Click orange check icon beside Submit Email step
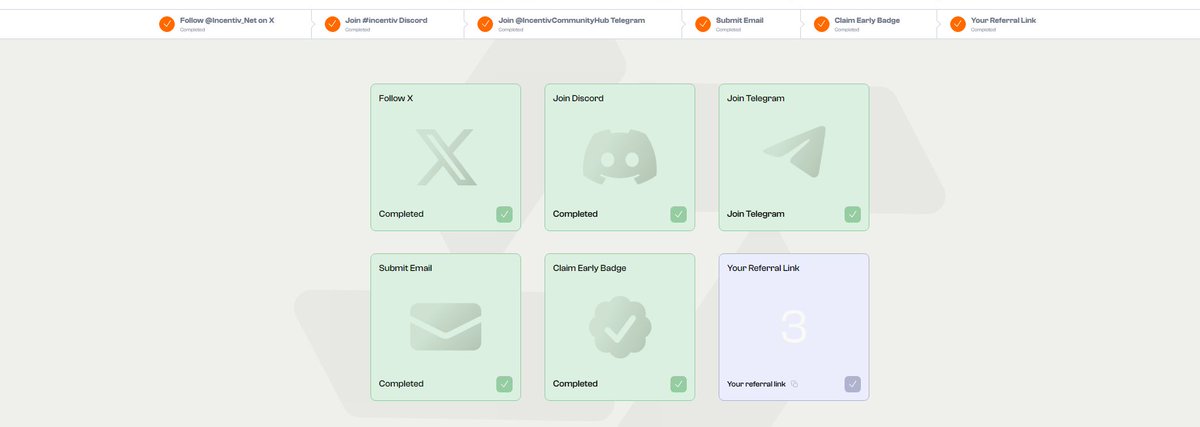The width and height of the screenshot is (1200, 427). pyautogui.click(x=702, y=24)
